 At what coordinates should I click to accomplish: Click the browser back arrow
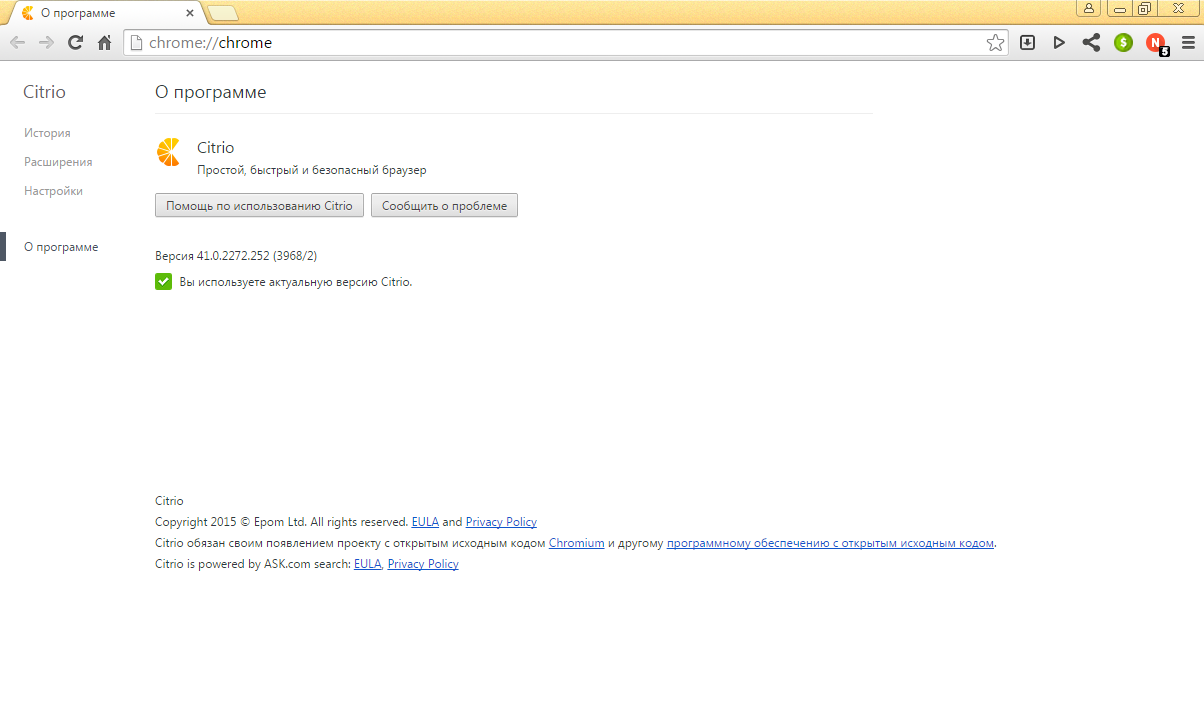[17, 43]
